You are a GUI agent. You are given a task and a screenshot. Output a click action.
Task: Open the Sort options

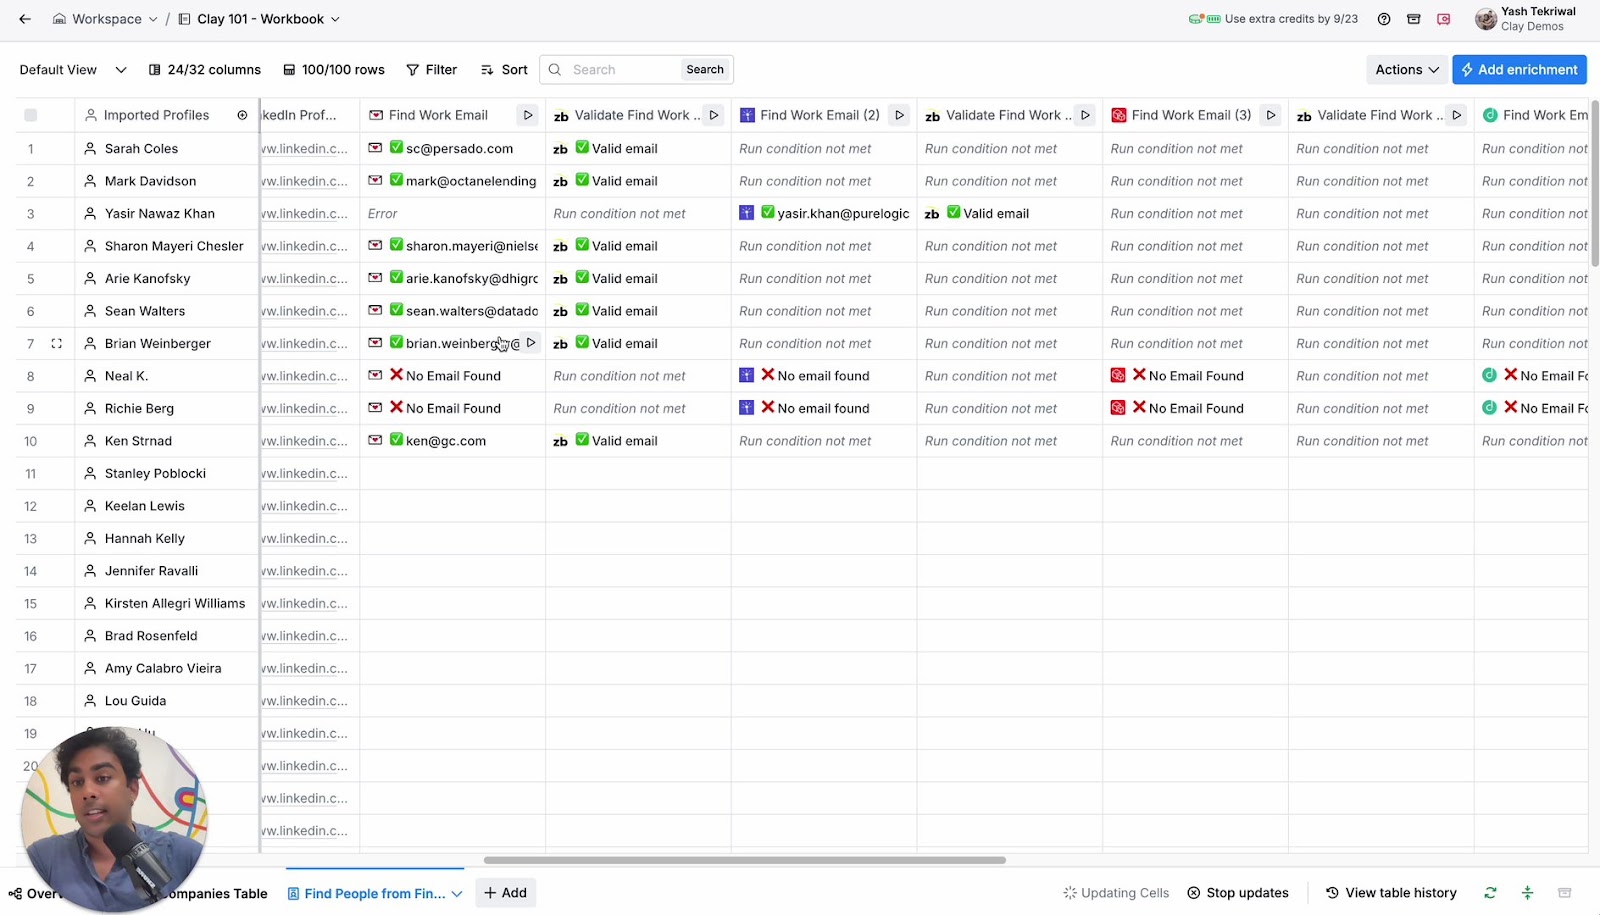(503, 69)
